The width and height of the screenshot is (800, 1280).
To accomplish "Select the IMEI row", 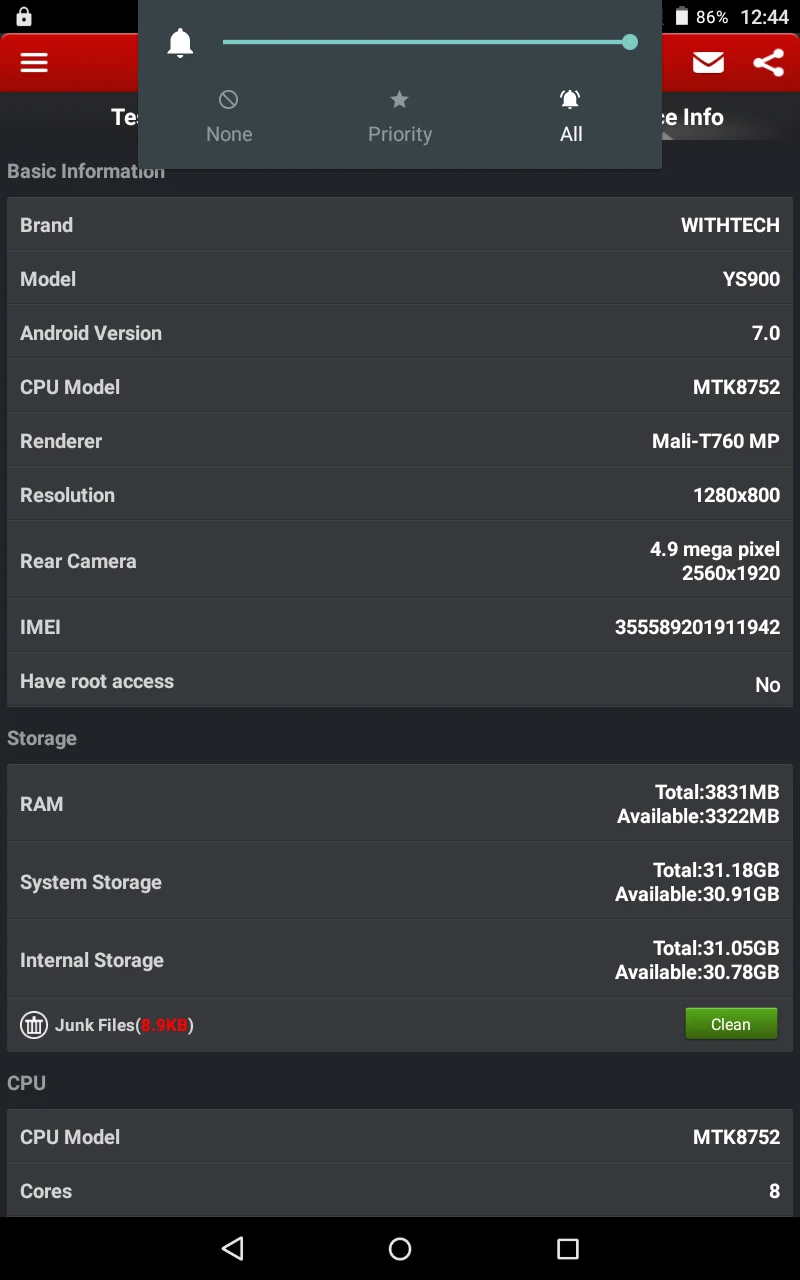I will coord(400,627).
